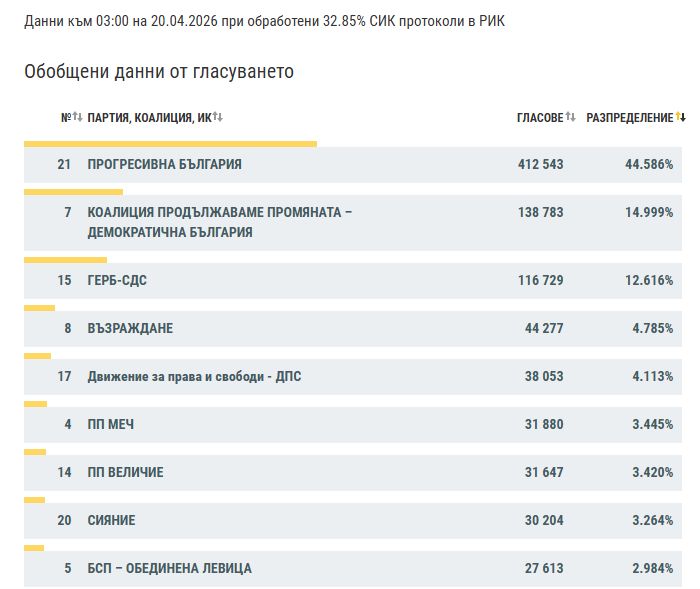Click the 412 543 votes cell
Viewport: 700px width, 589px height.
[540, 164]
